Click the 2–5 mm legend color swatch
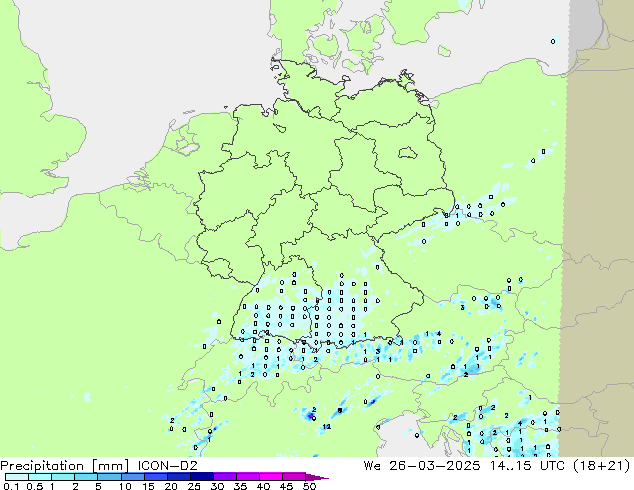Viewport: 634px width, 490px height. click(x=86, y=477)
